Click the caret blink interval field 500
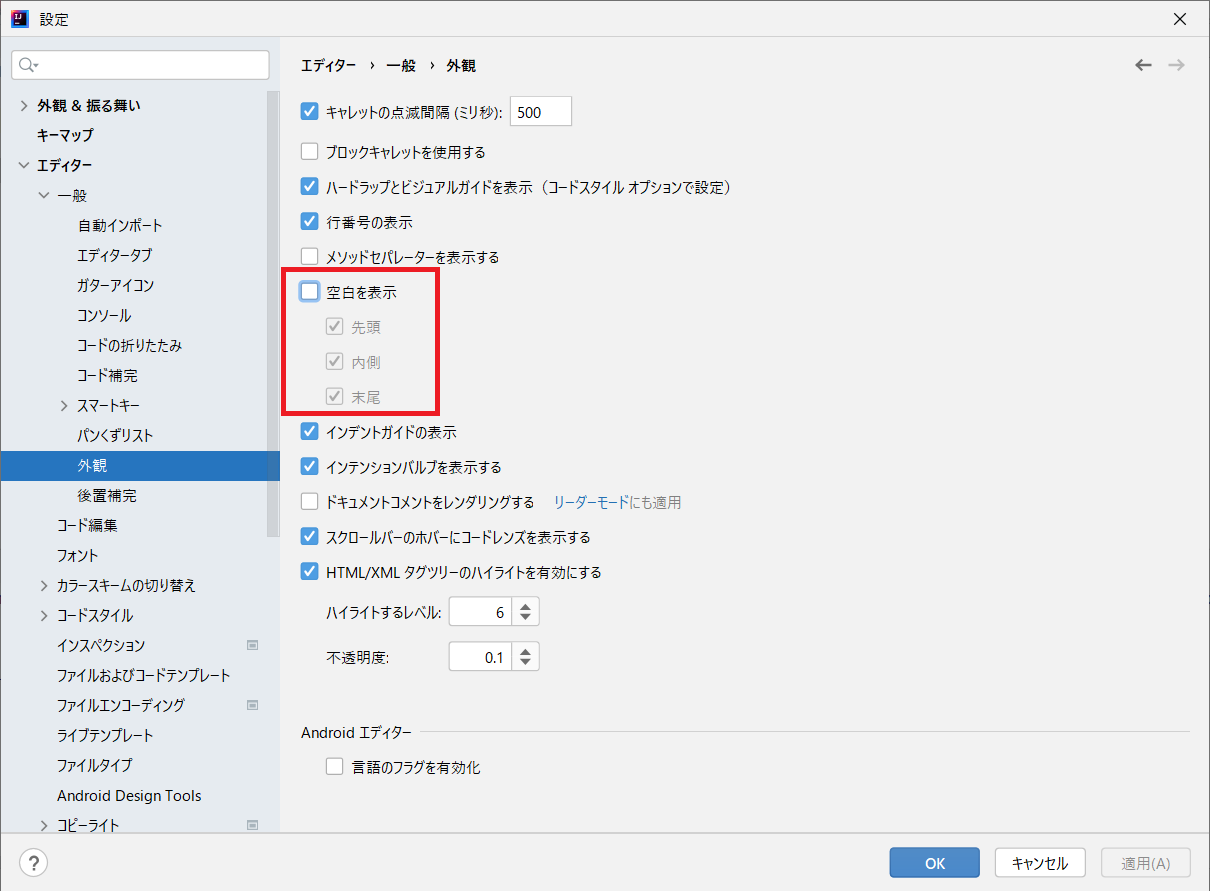1210x891 pixels. pos(541,112)
